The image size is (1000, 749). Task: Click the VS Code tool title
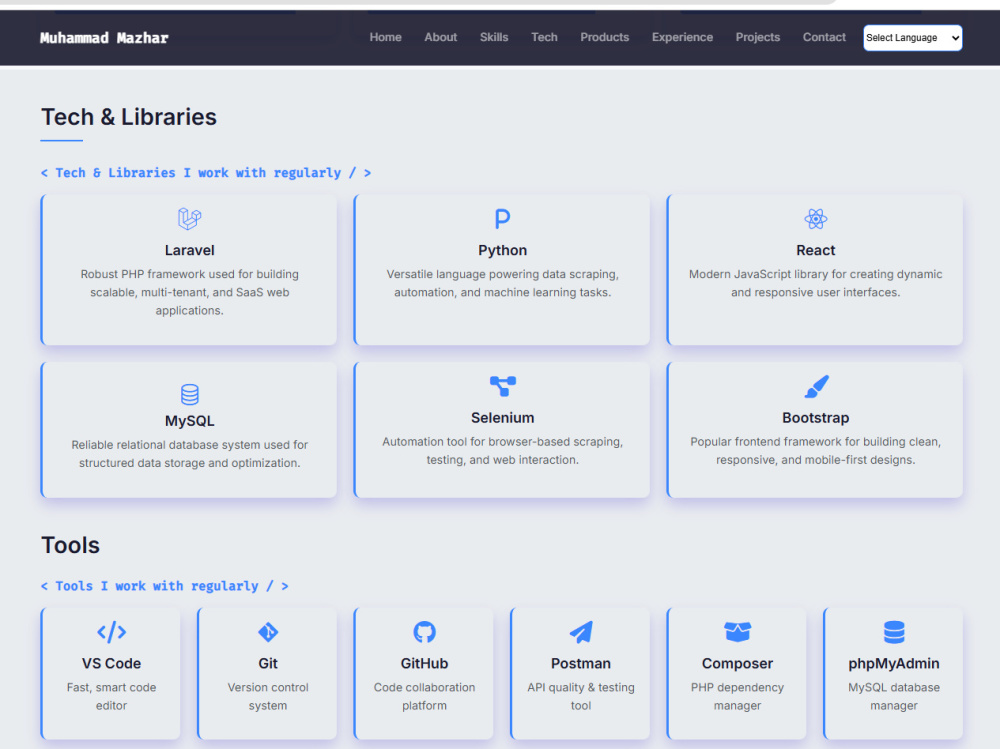click(x=112, y=664)
